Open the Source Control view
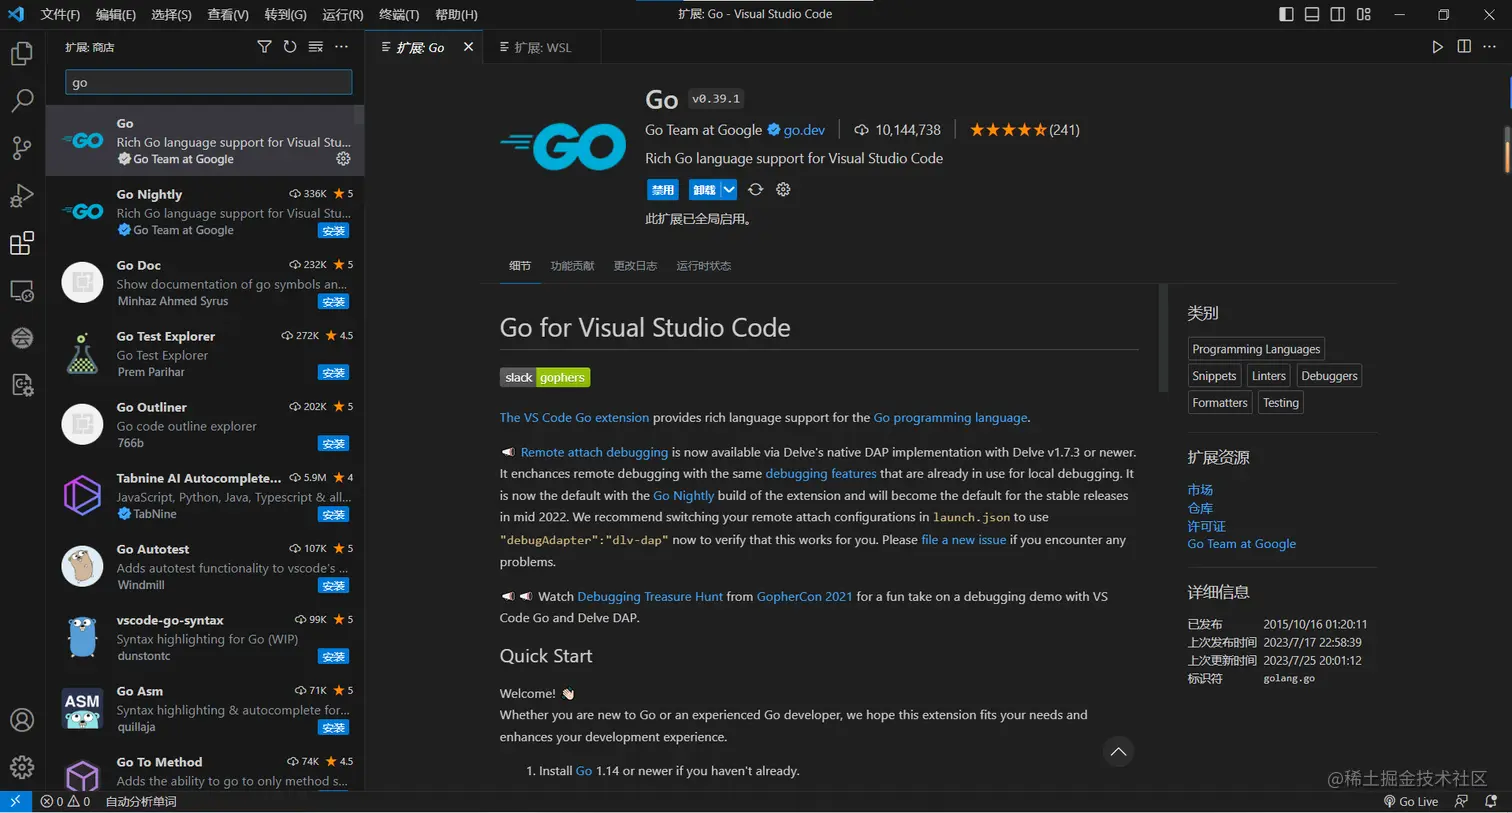This screenshot has height=813, width=1512. (x=22, y=148)
